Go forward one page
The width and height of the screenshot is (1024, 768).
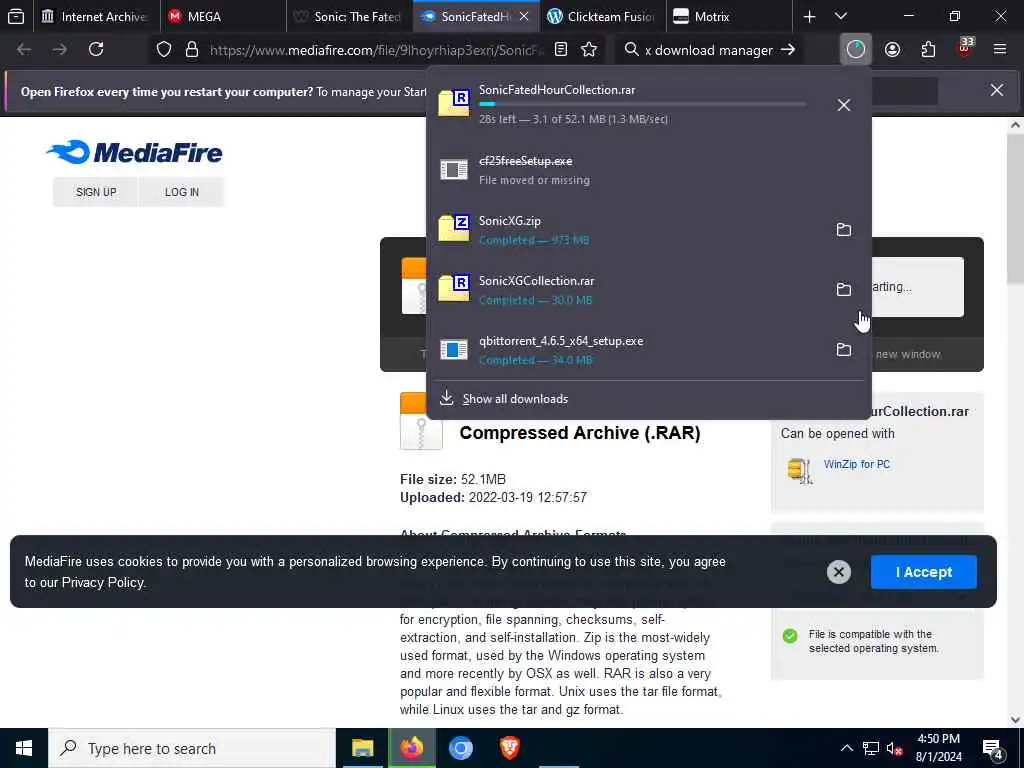60,49
